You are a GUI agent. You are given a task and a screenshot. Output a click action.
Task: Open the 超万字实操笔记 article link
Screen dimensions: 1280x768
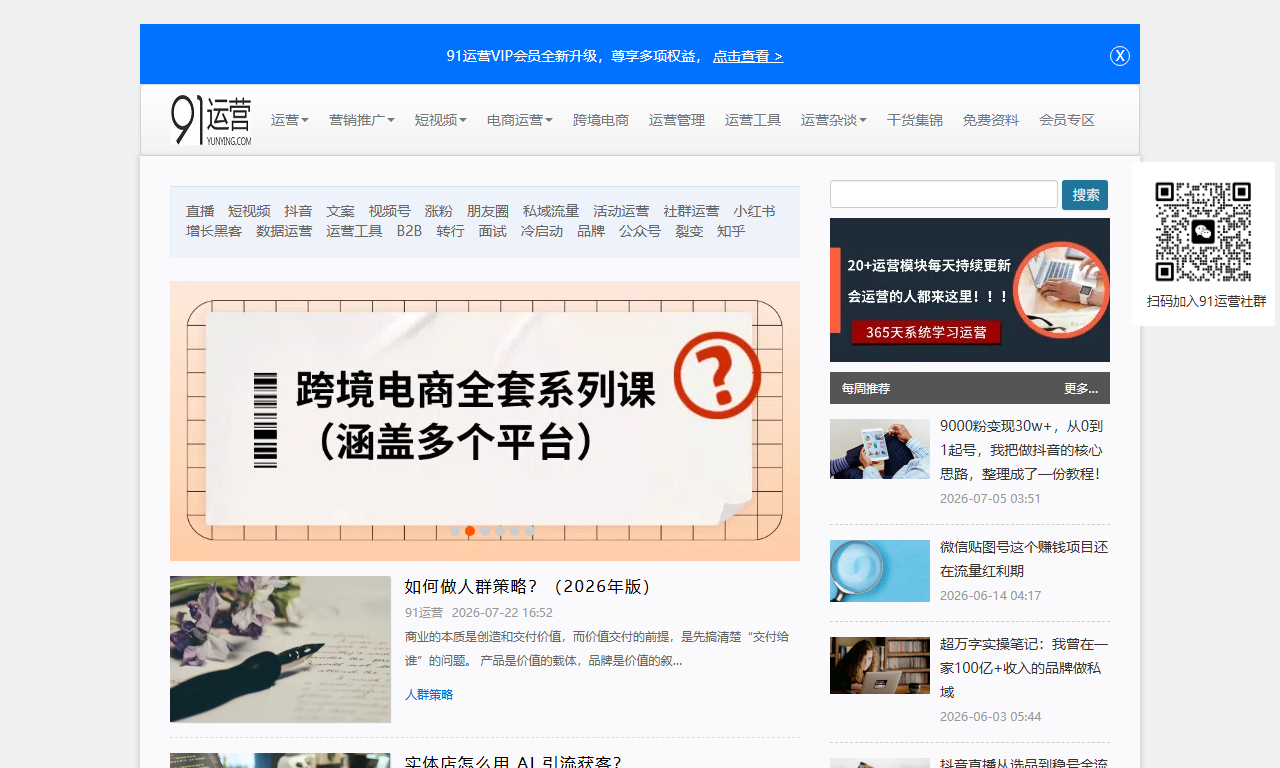click(1024, 668)
